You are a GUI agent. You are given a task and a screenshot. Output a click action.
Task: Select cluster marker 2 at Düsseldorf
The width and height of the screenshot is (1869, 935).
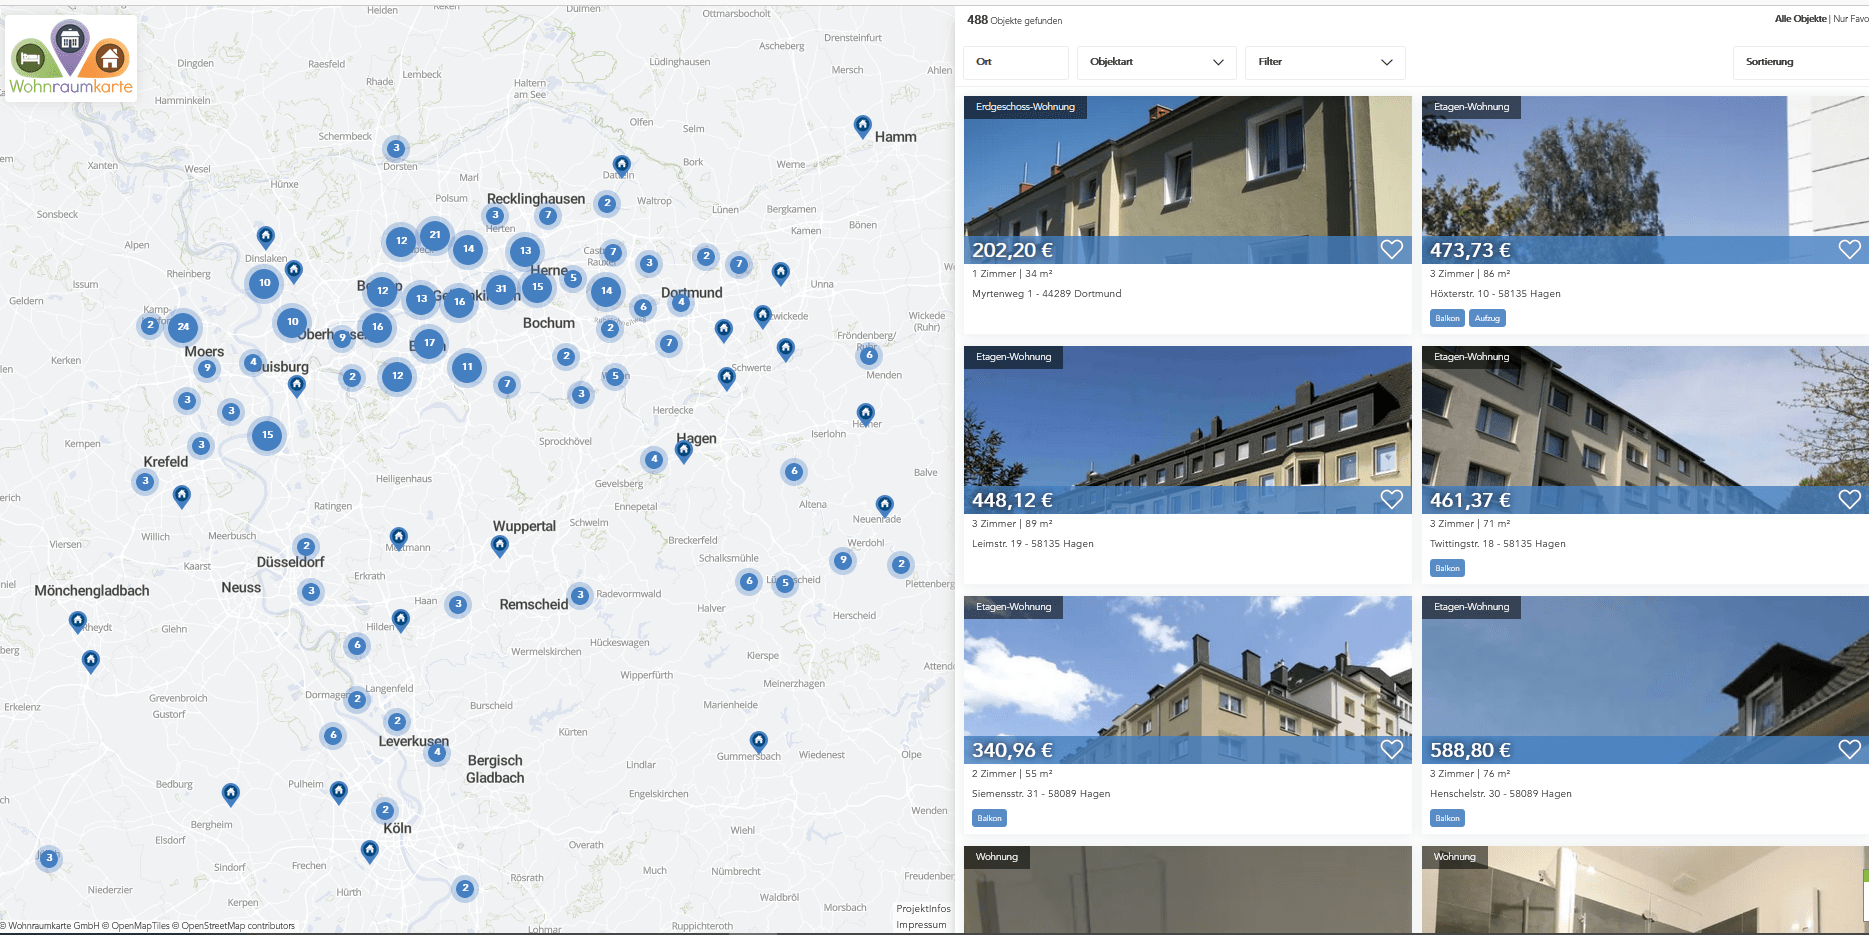[306, 546]
